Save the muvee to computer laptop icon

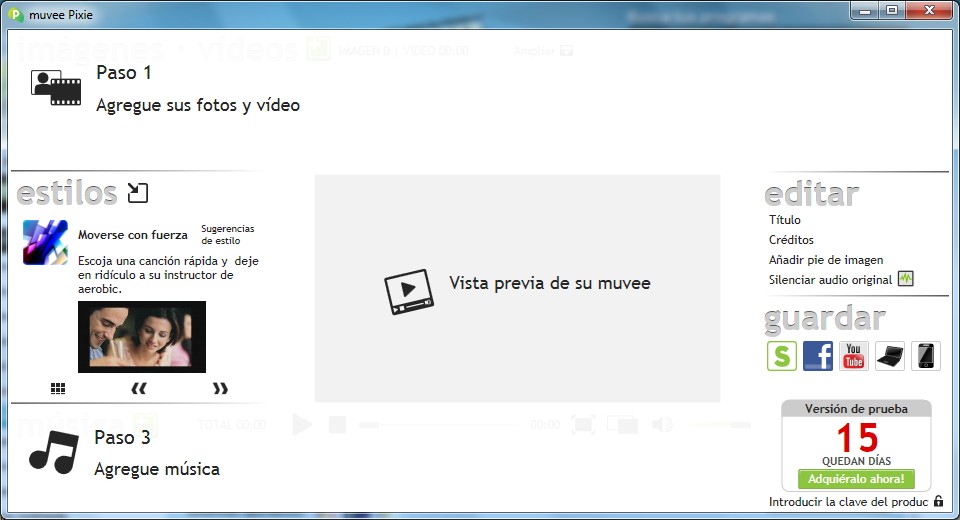point(890,356)
